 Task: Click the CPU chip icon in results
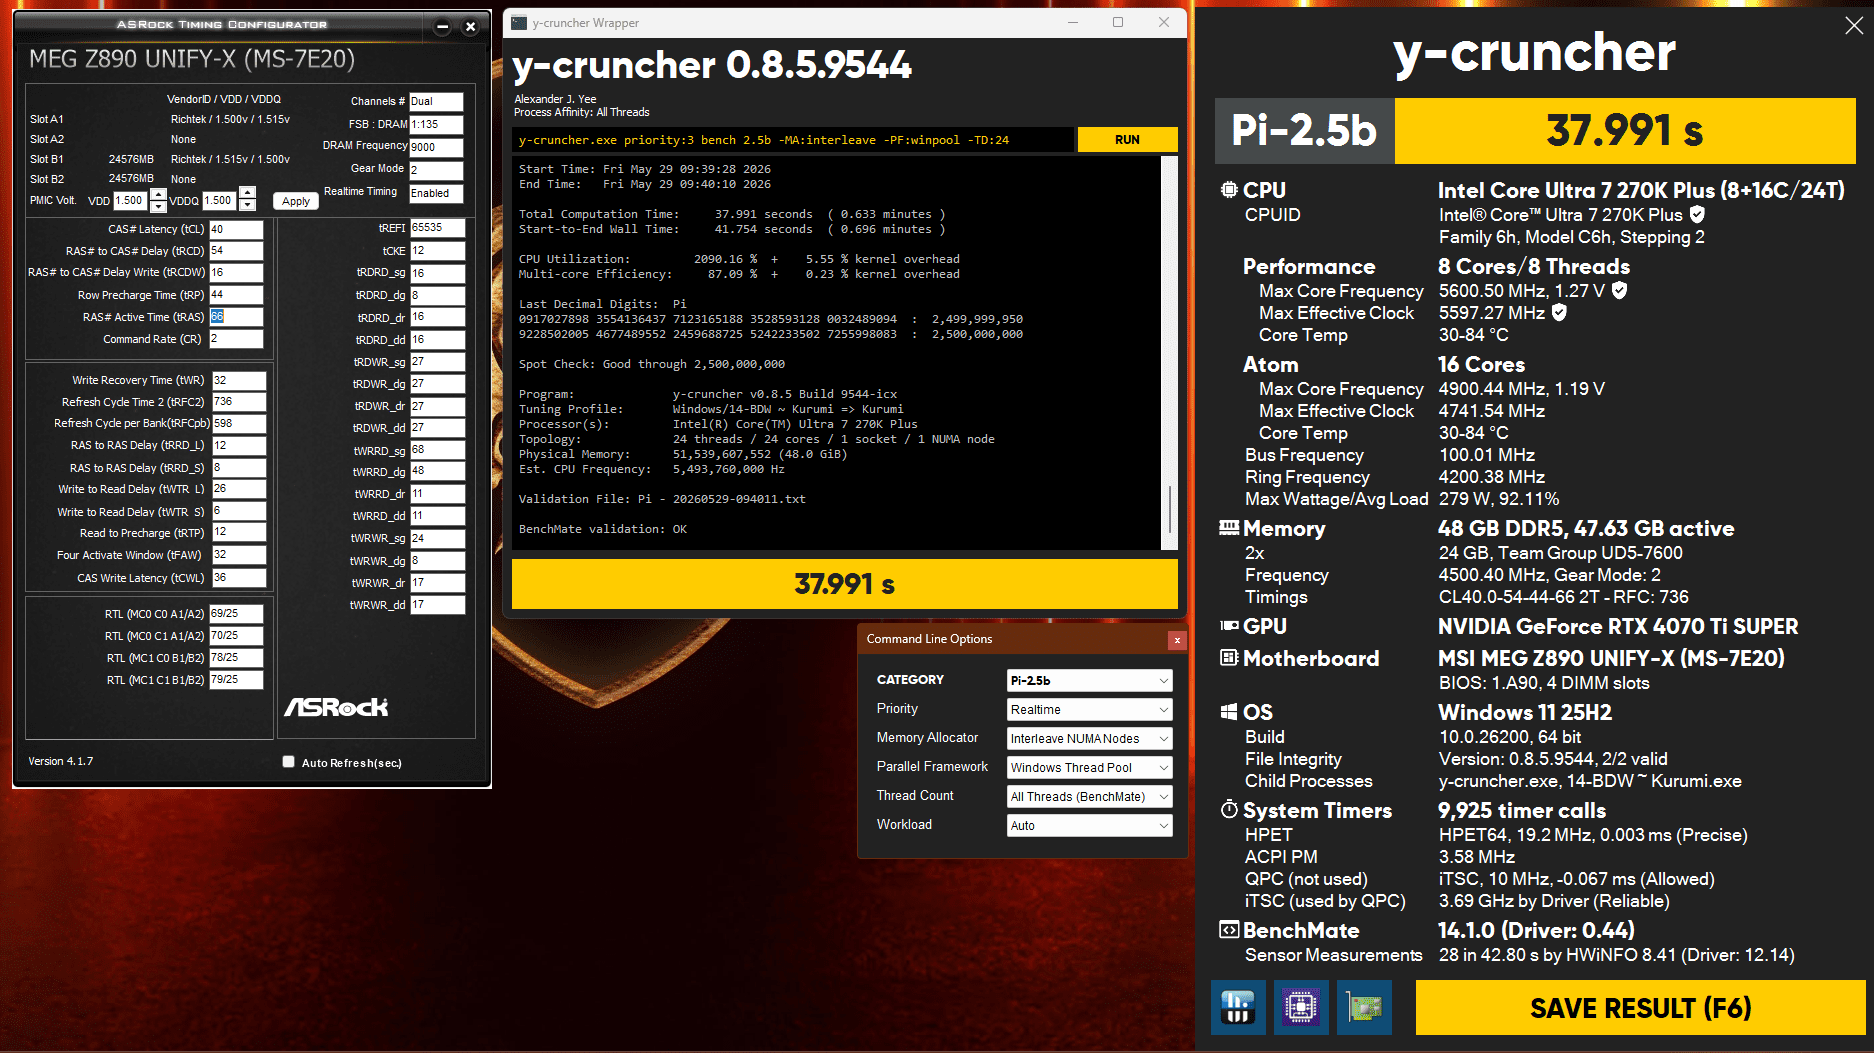click(x=1229, y=190)
